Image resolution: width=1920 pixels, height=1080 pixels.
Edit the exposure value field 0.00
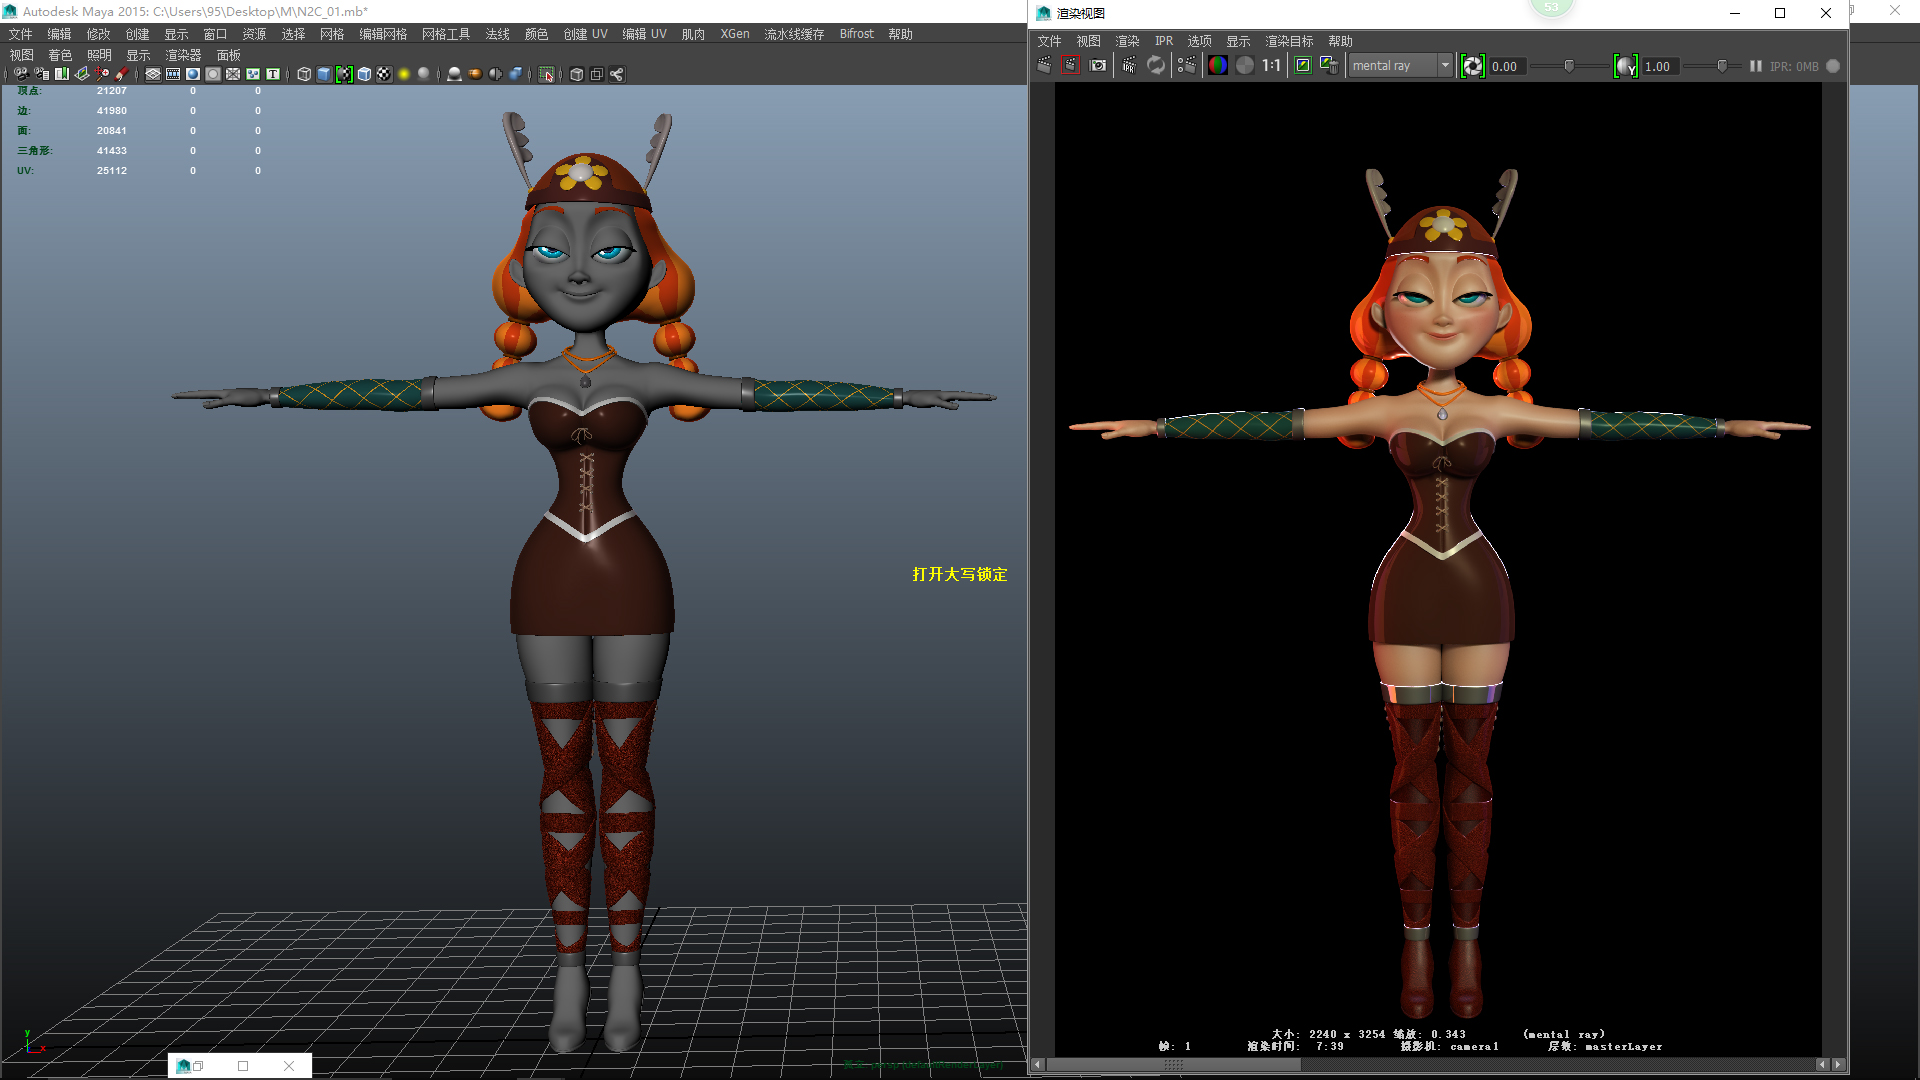(x=1508, y=66)
